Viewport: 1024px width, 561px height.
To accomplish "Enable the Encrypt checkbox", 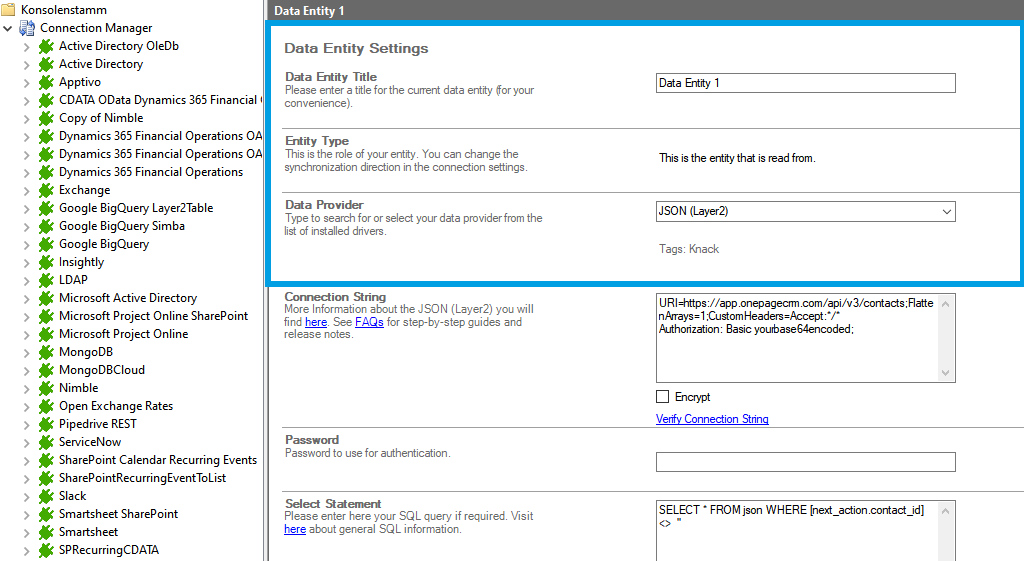I will [x=663, y=397].
